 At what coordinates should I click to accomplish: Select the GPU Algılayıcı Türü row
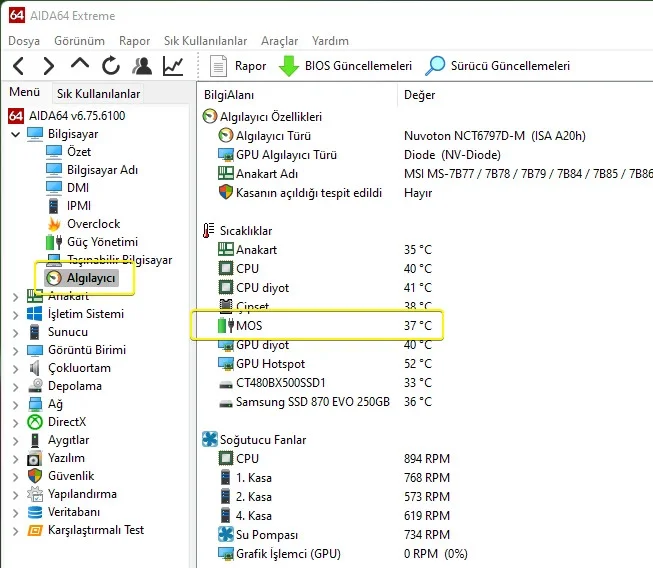tap(359, 155)
